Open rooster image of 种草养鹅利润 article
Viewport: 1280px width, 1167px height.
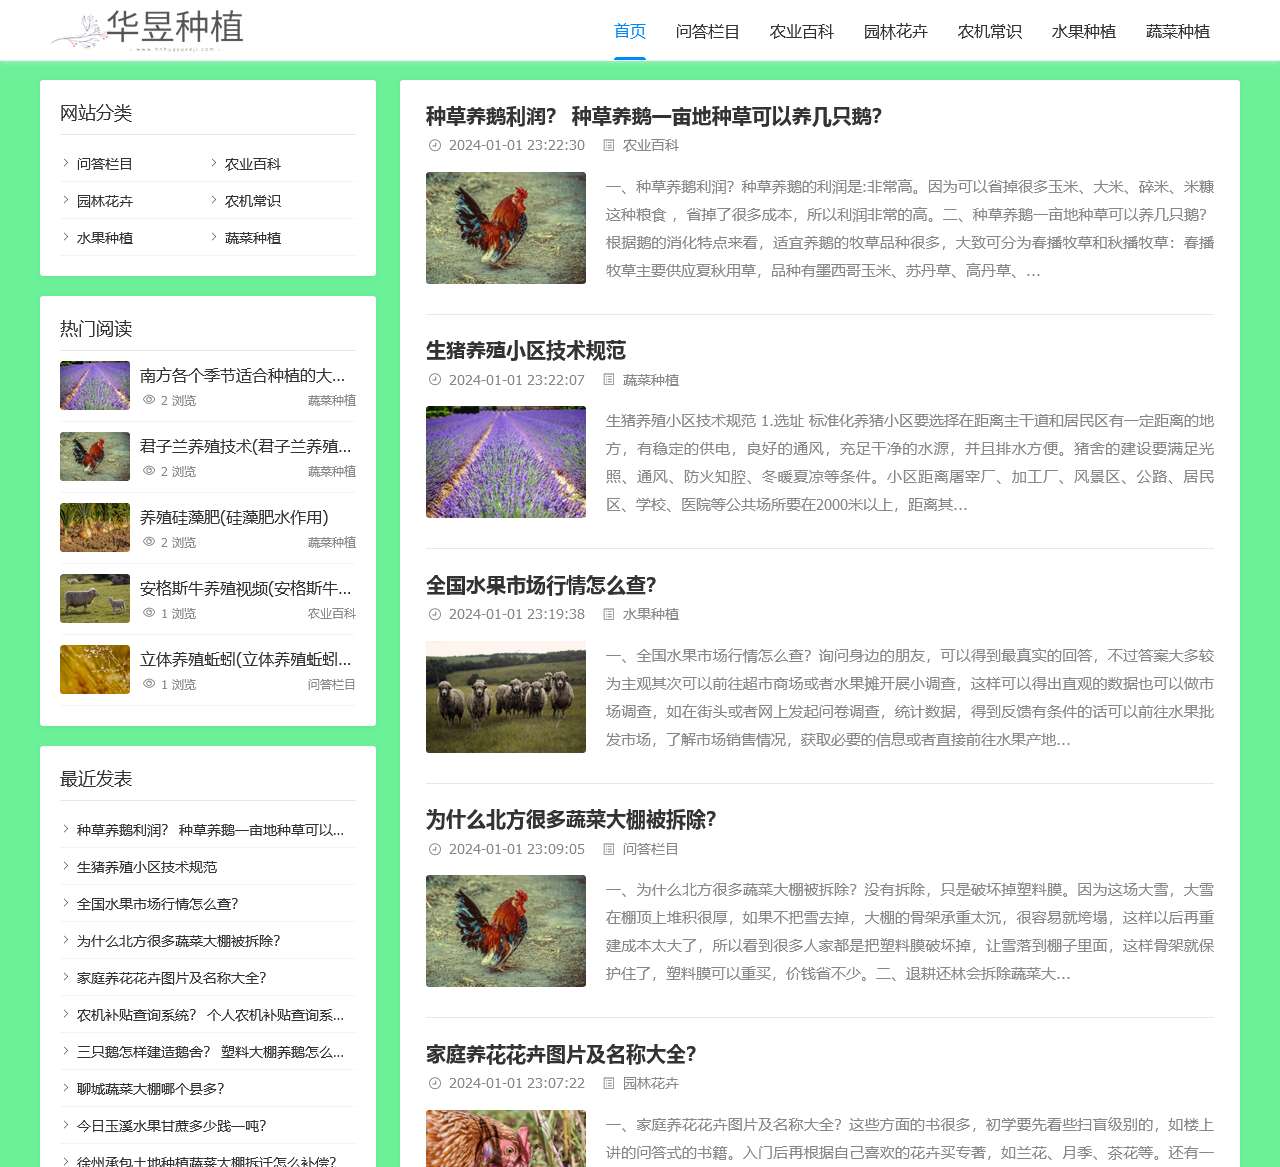point(506,228)
